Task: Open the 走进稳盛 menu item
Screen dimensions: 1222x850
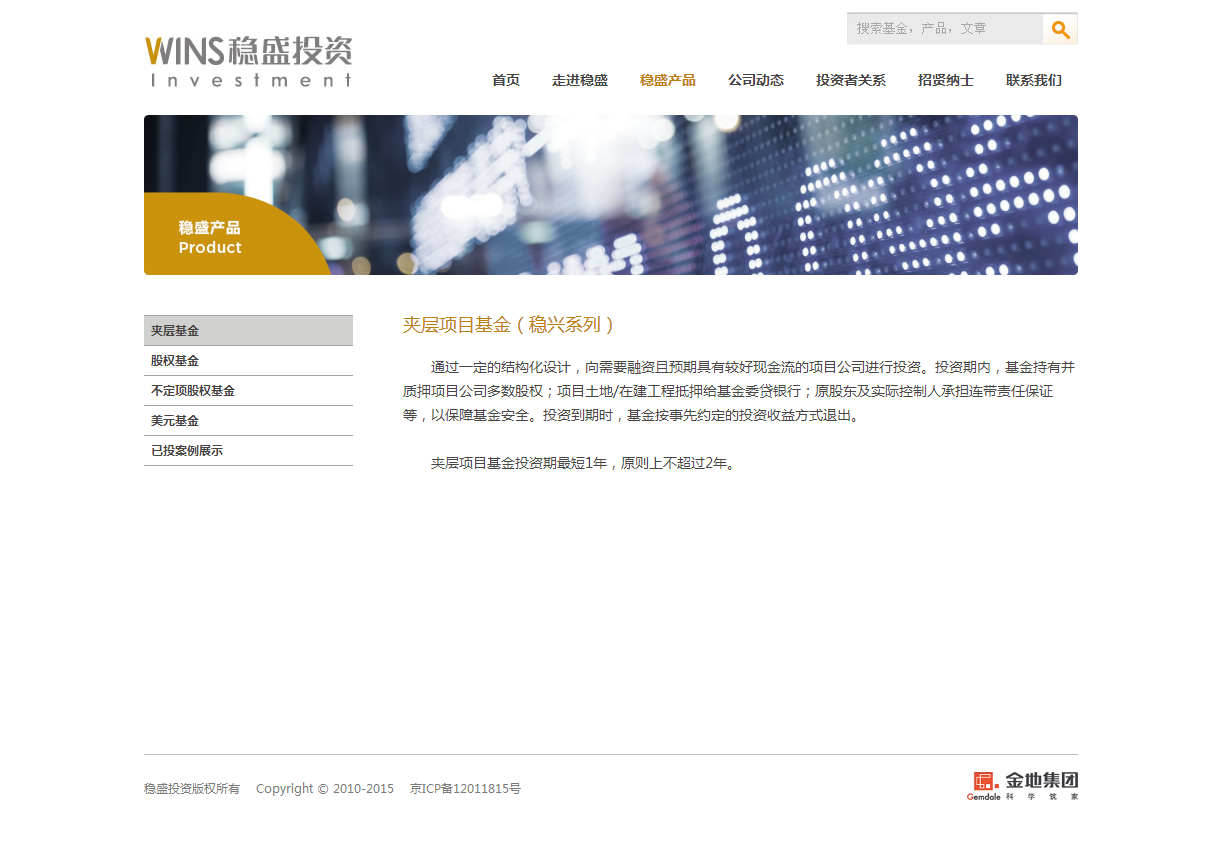Action: click(x=580, y=80)
